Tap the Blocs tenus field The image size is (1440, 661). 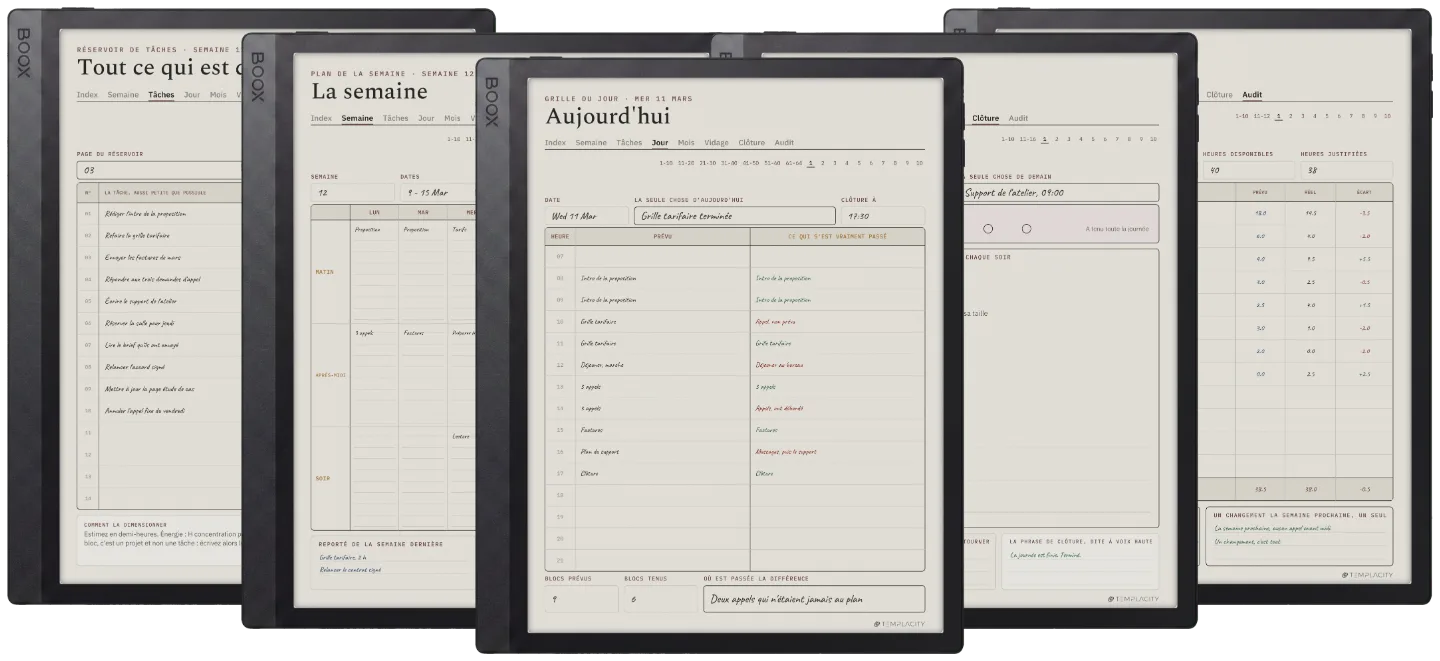661,599
